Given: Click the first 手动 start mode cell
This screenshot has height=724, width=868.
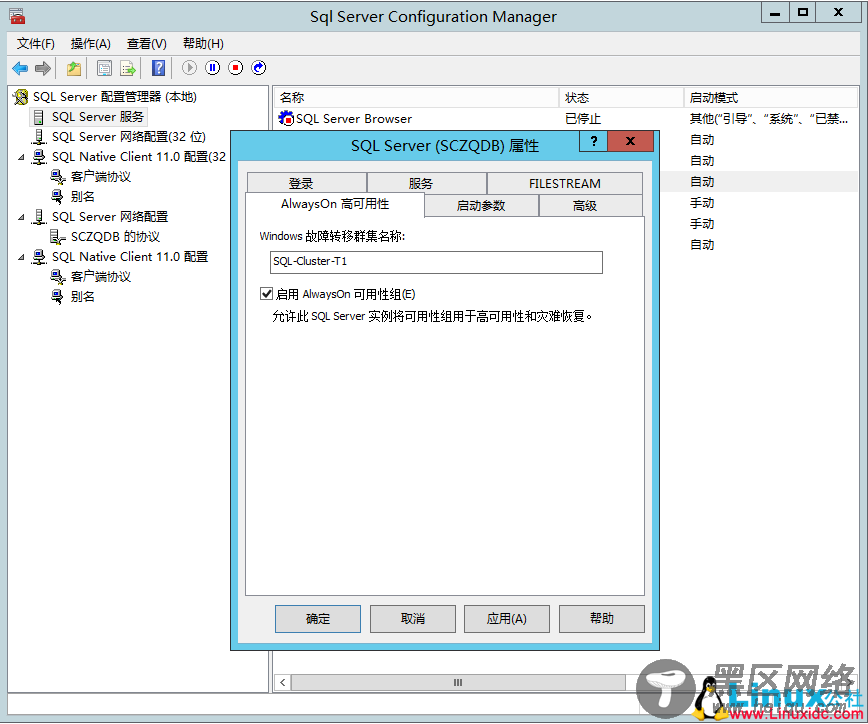Looking at the screenshot, I should [702, 203].
